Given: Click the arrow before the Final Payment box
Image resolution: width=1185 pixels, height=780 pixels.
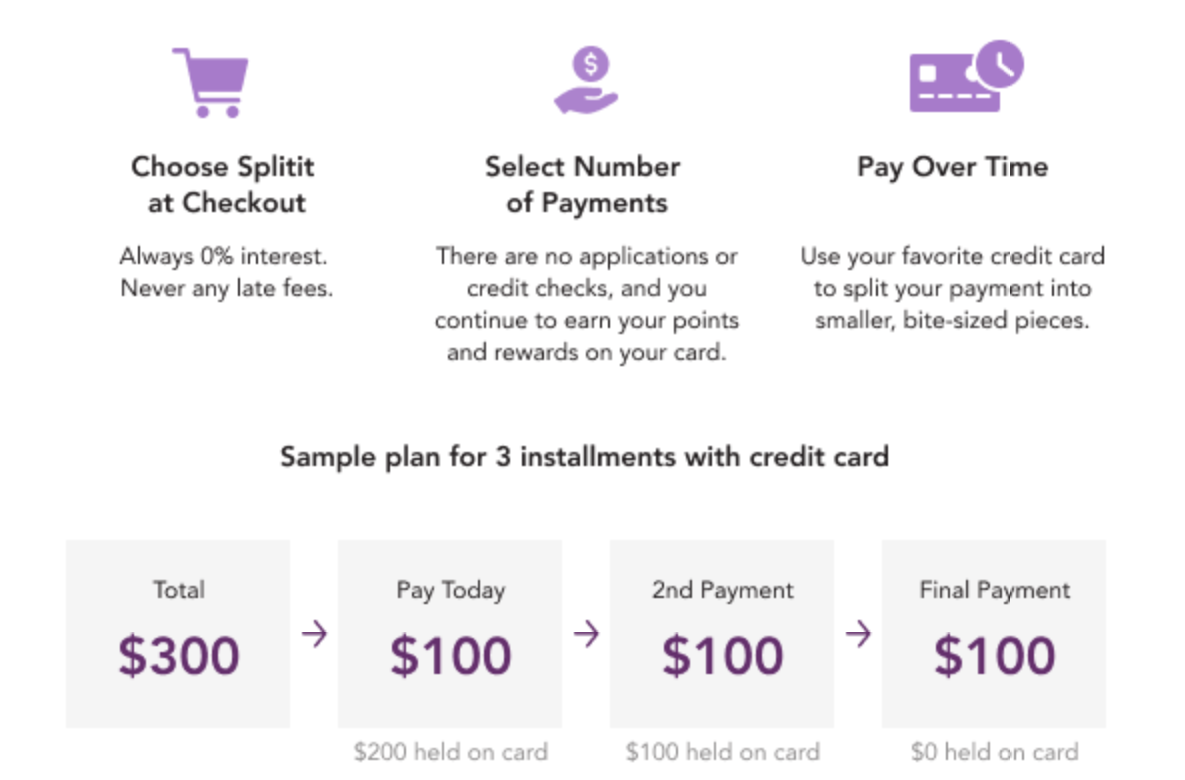Looking at the screenshot, I should pos(859,633).
